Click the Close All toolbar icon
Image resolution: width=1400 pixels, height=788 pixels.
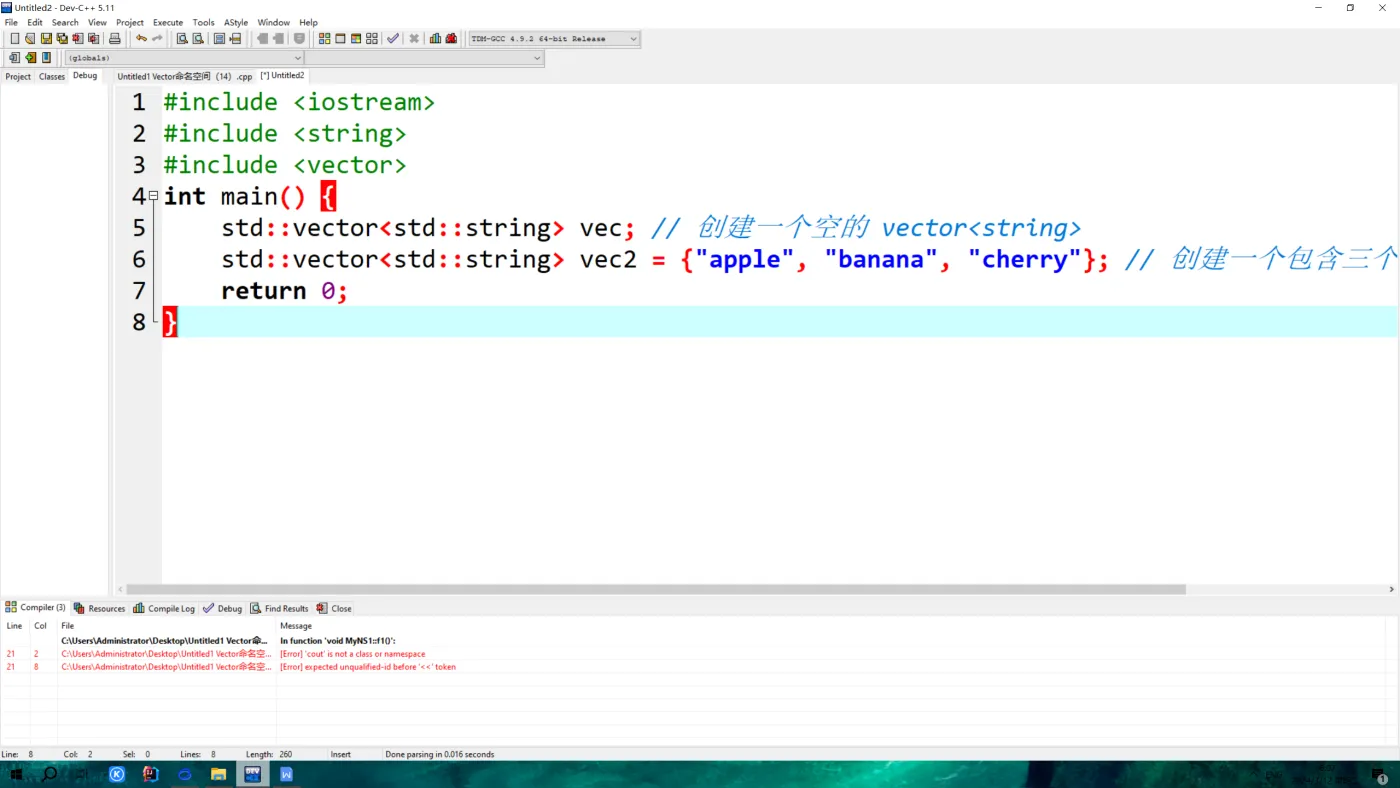(x=94, y=39)
